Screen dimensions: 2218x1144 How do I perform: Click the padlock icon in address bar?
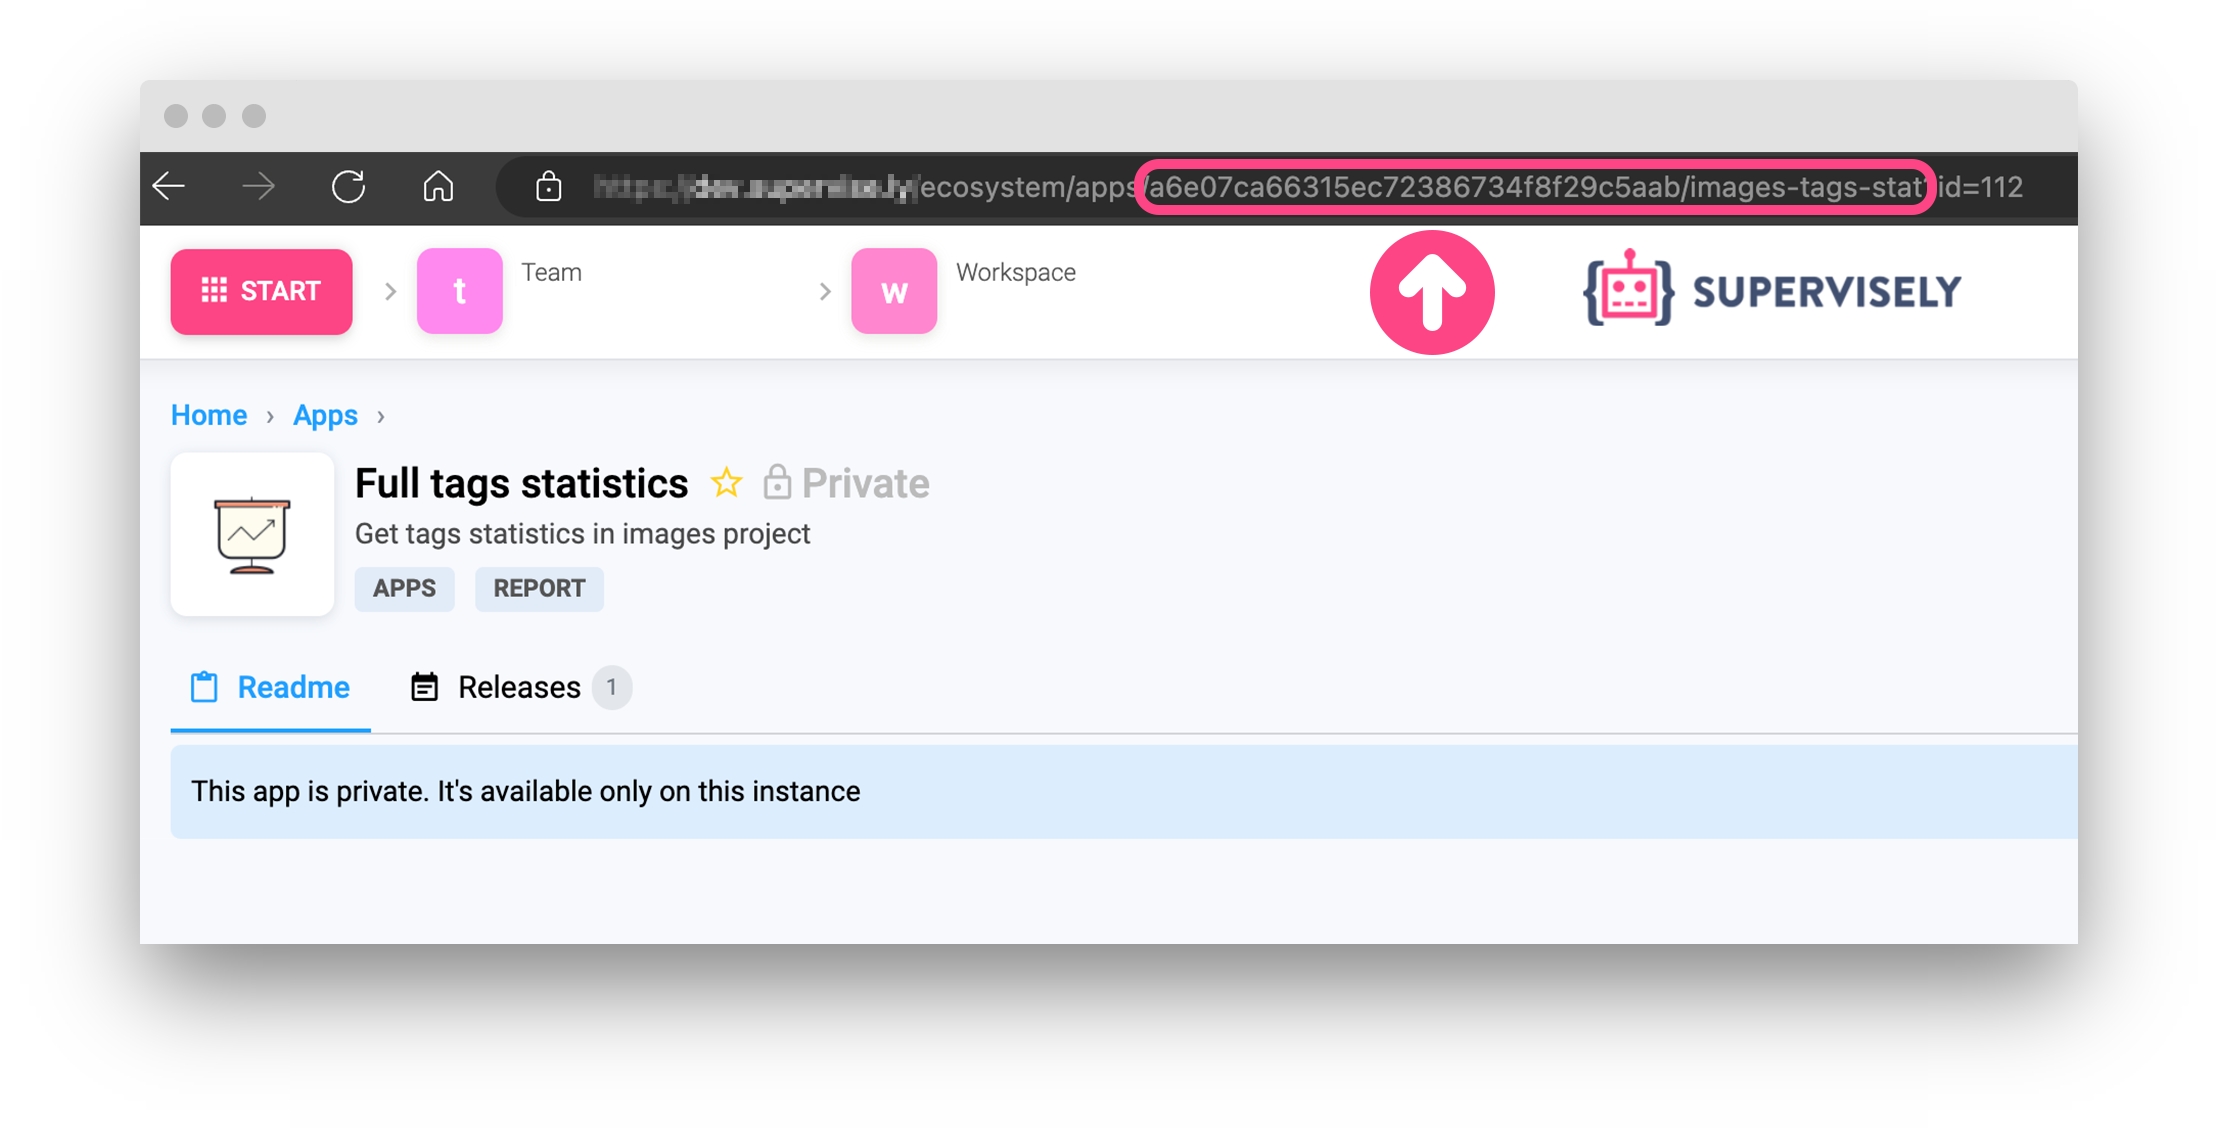(x=548, y=186)
